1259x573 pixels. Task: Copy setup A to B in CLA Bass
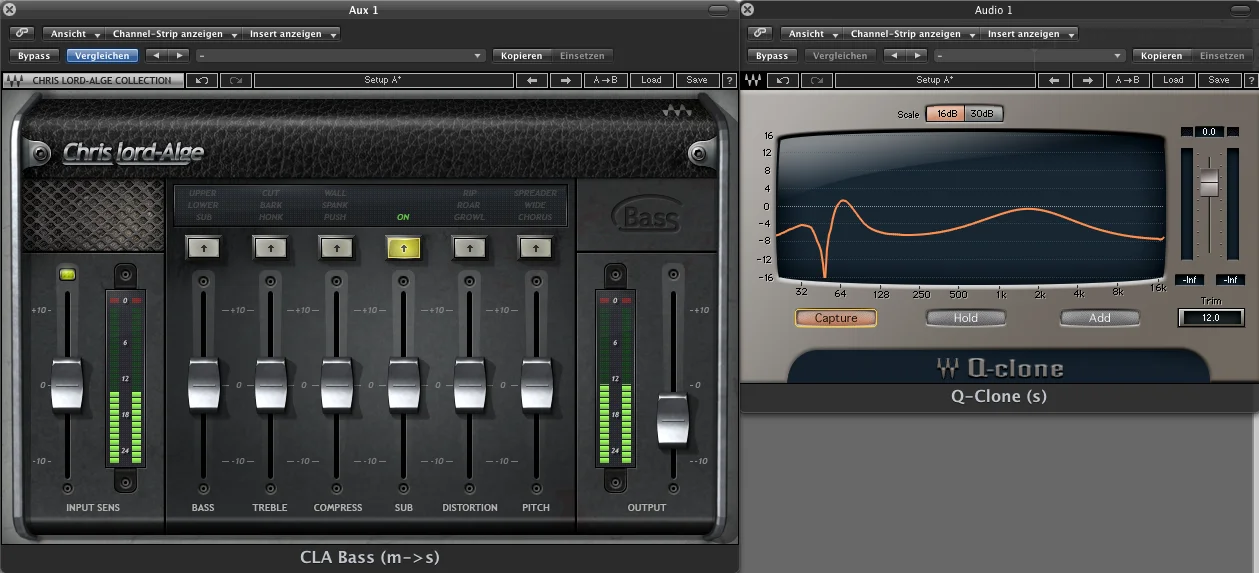(x=605, y=80)
